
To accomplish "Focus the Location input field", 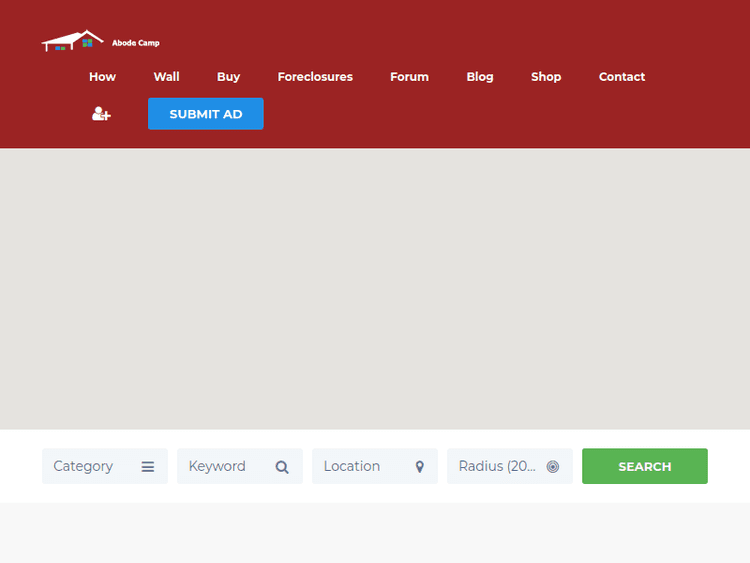I will [x=360, y=466].
